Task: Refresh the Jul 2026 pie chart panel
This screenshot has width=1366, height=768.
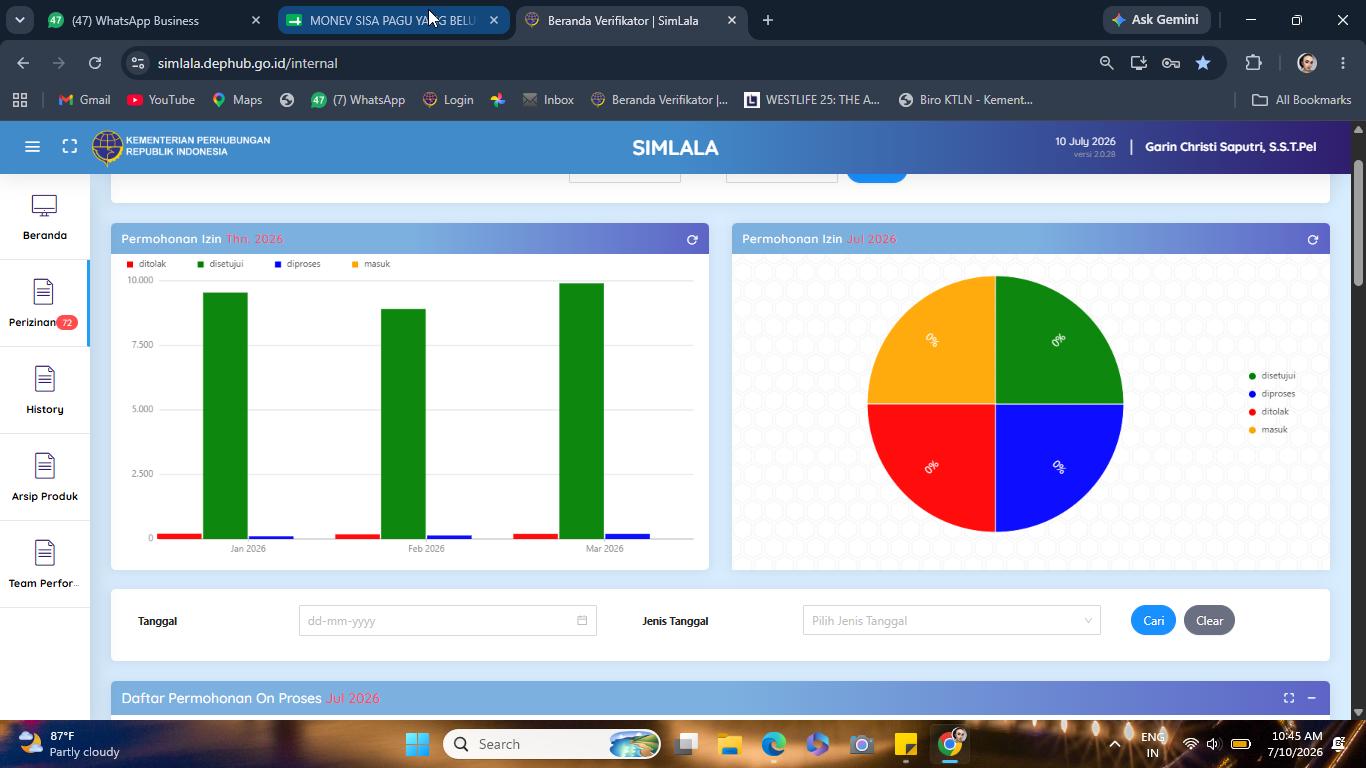Action: pos(1313,239)
